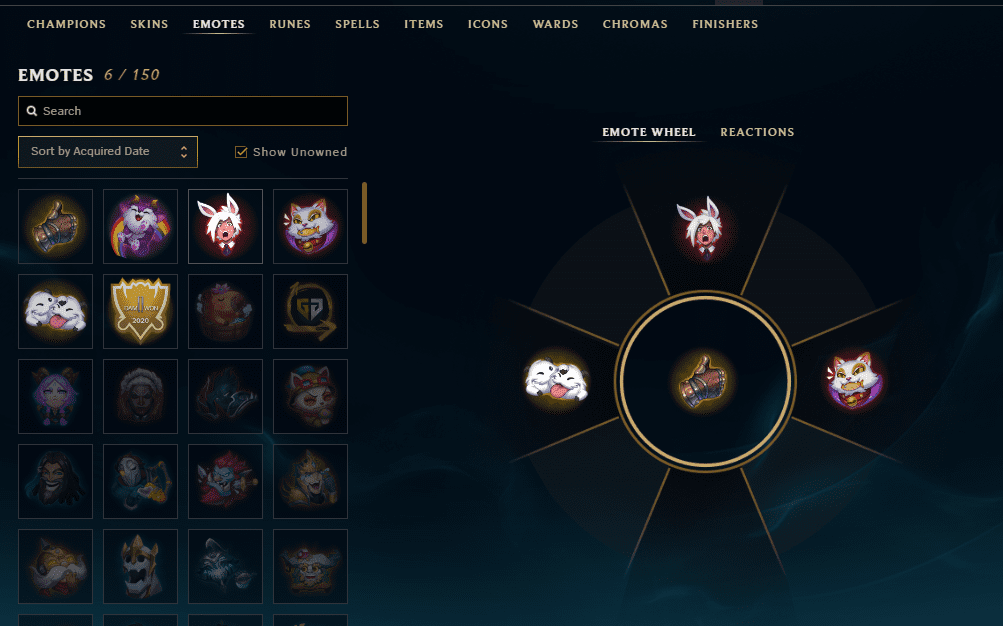Image resolution: width=1003 pixels, height=626 pixels.
Task: Click the 2020 gold shield emote
Action: pyautogui.click(x=140, y=311)
